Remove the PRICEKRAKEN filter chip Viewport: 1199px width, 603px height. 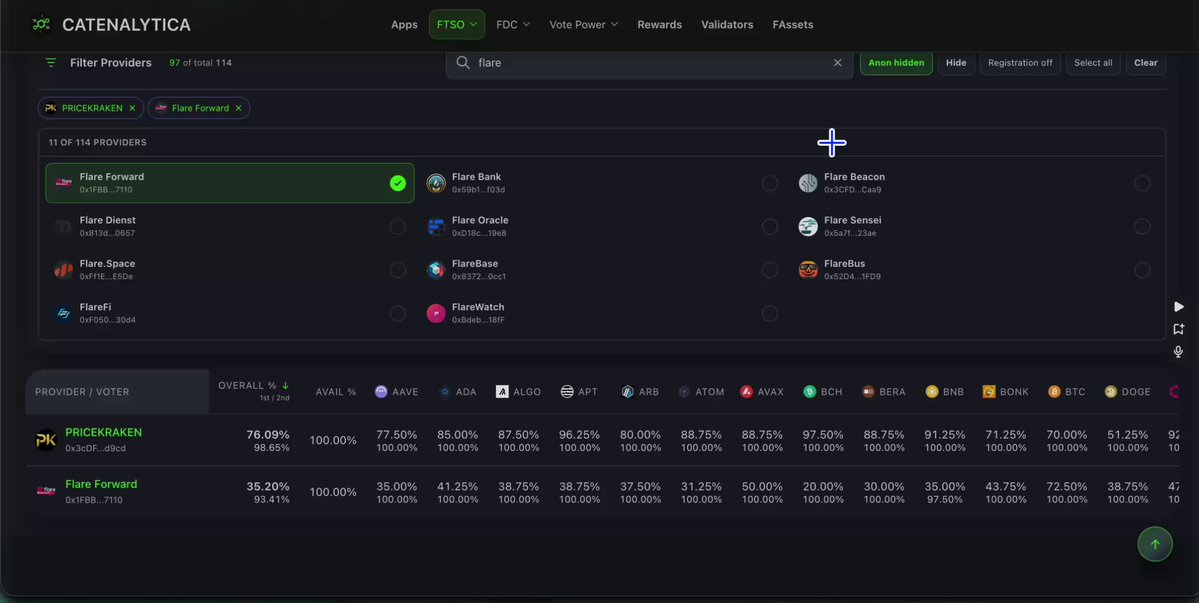tap(132, 109)
